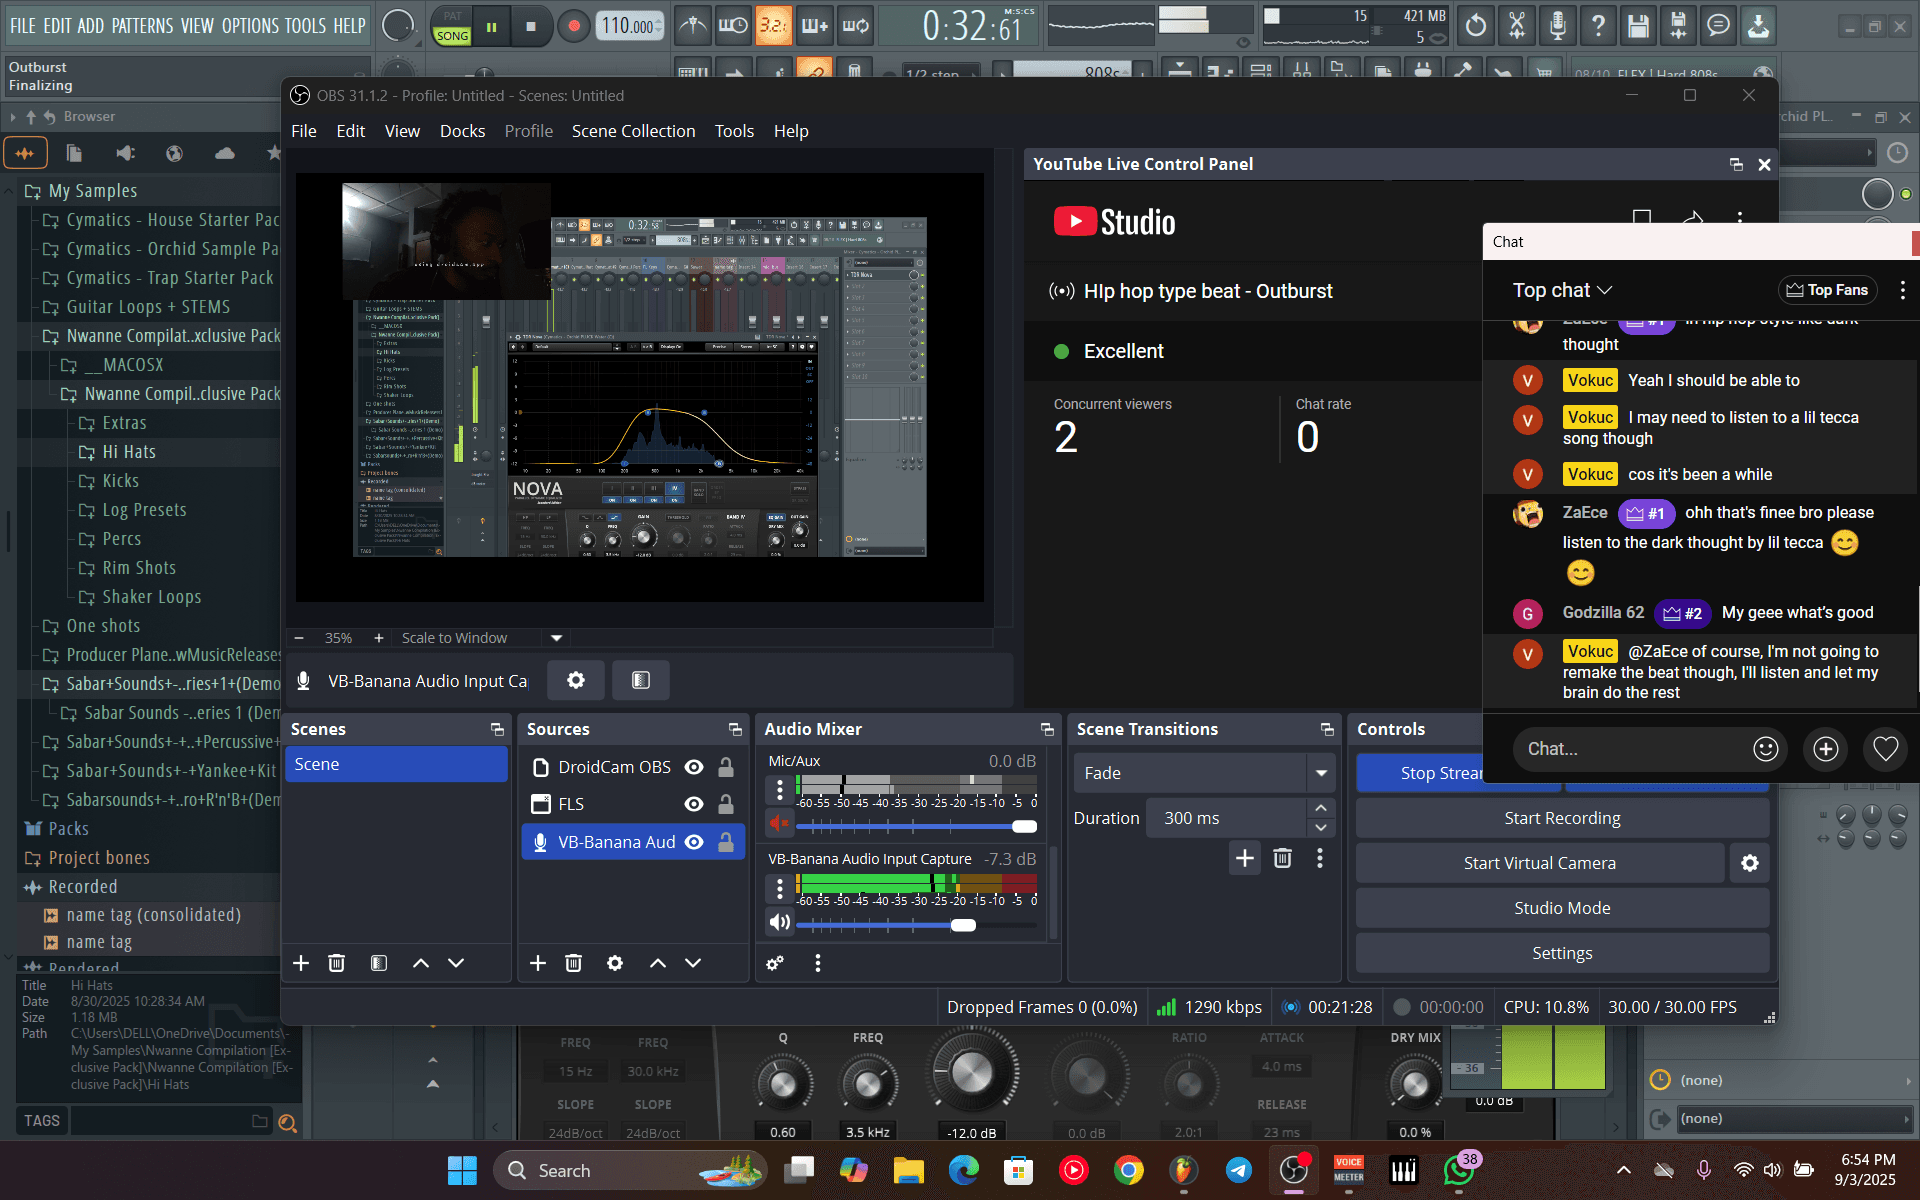Open properties gear for VB-Banana source
This screenshot has width=1920, height=1200.
pyautogui.click(x=576, y=680)
